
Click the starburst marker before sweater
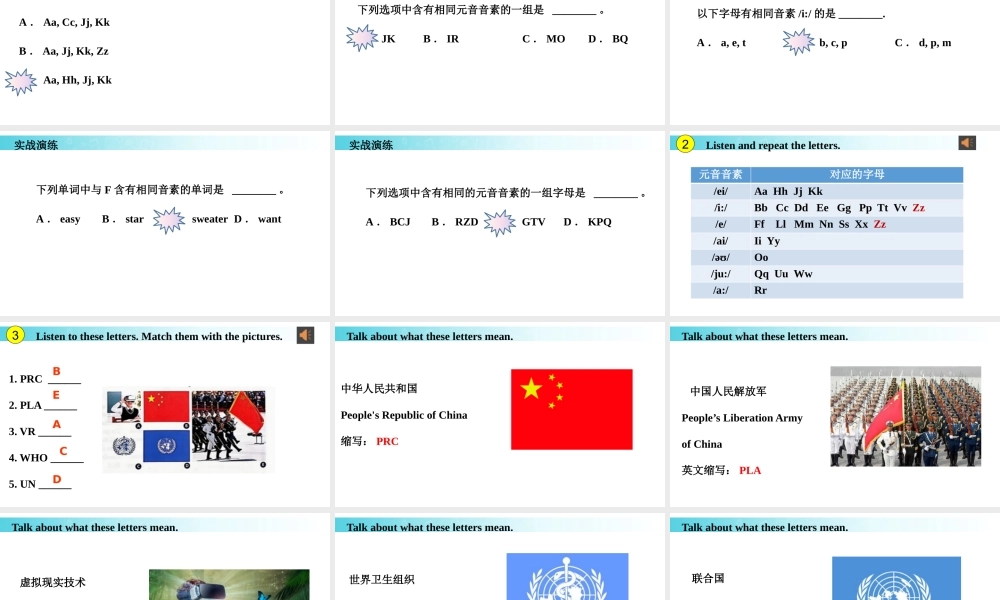(169, 221)
